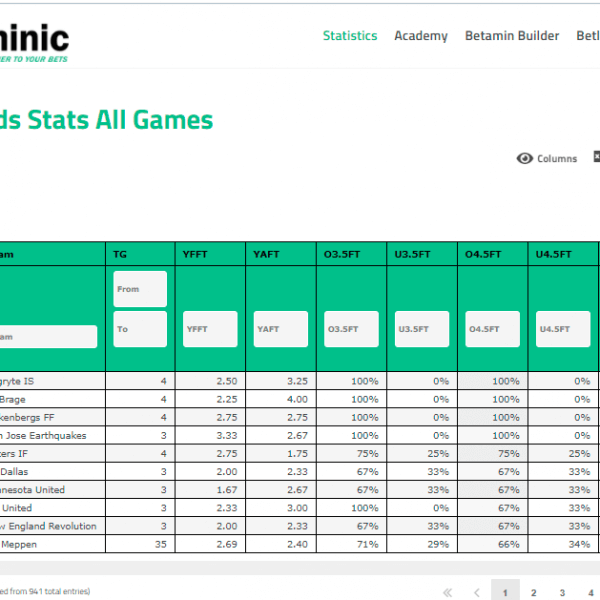Focus the U3.5FT filter input
This screenshot has width=600, height=600.
[422, 329]
